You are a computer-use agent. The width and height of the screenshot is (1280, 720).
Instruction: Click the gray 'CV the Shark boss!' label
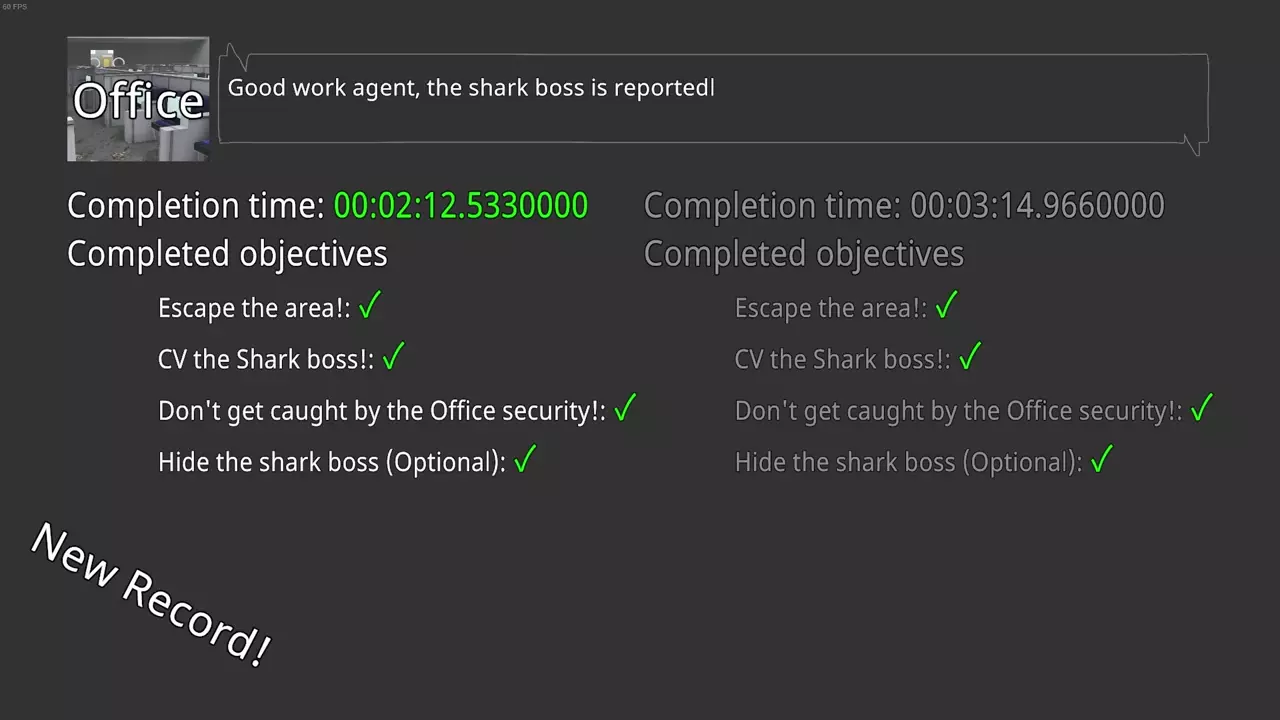coord(842,360)
